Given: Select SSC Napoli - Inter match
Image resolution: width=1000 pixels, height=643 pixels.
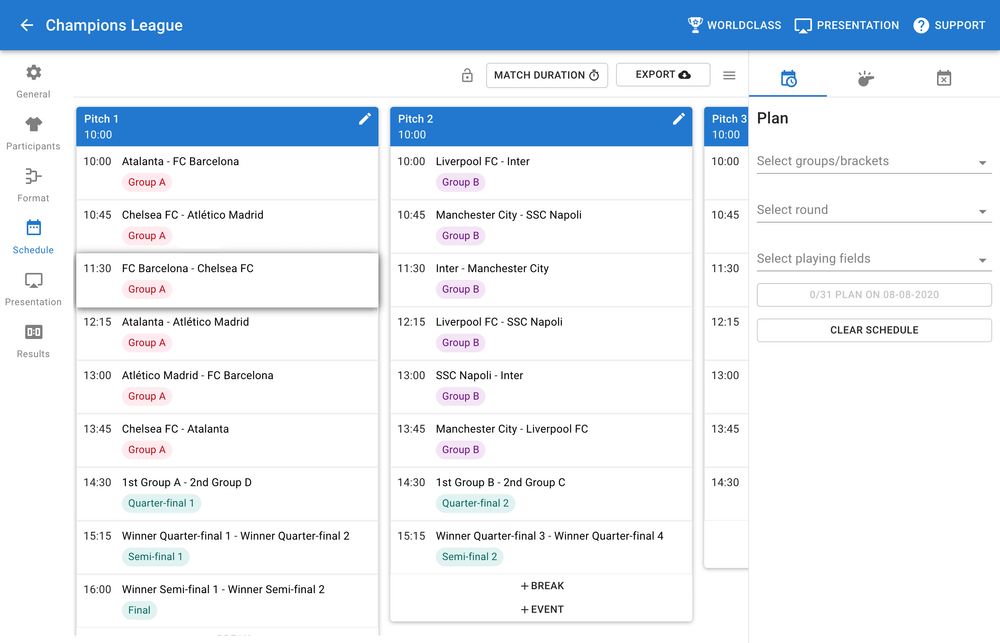Looking at the screenshot, I should click(x=541, y=387).
